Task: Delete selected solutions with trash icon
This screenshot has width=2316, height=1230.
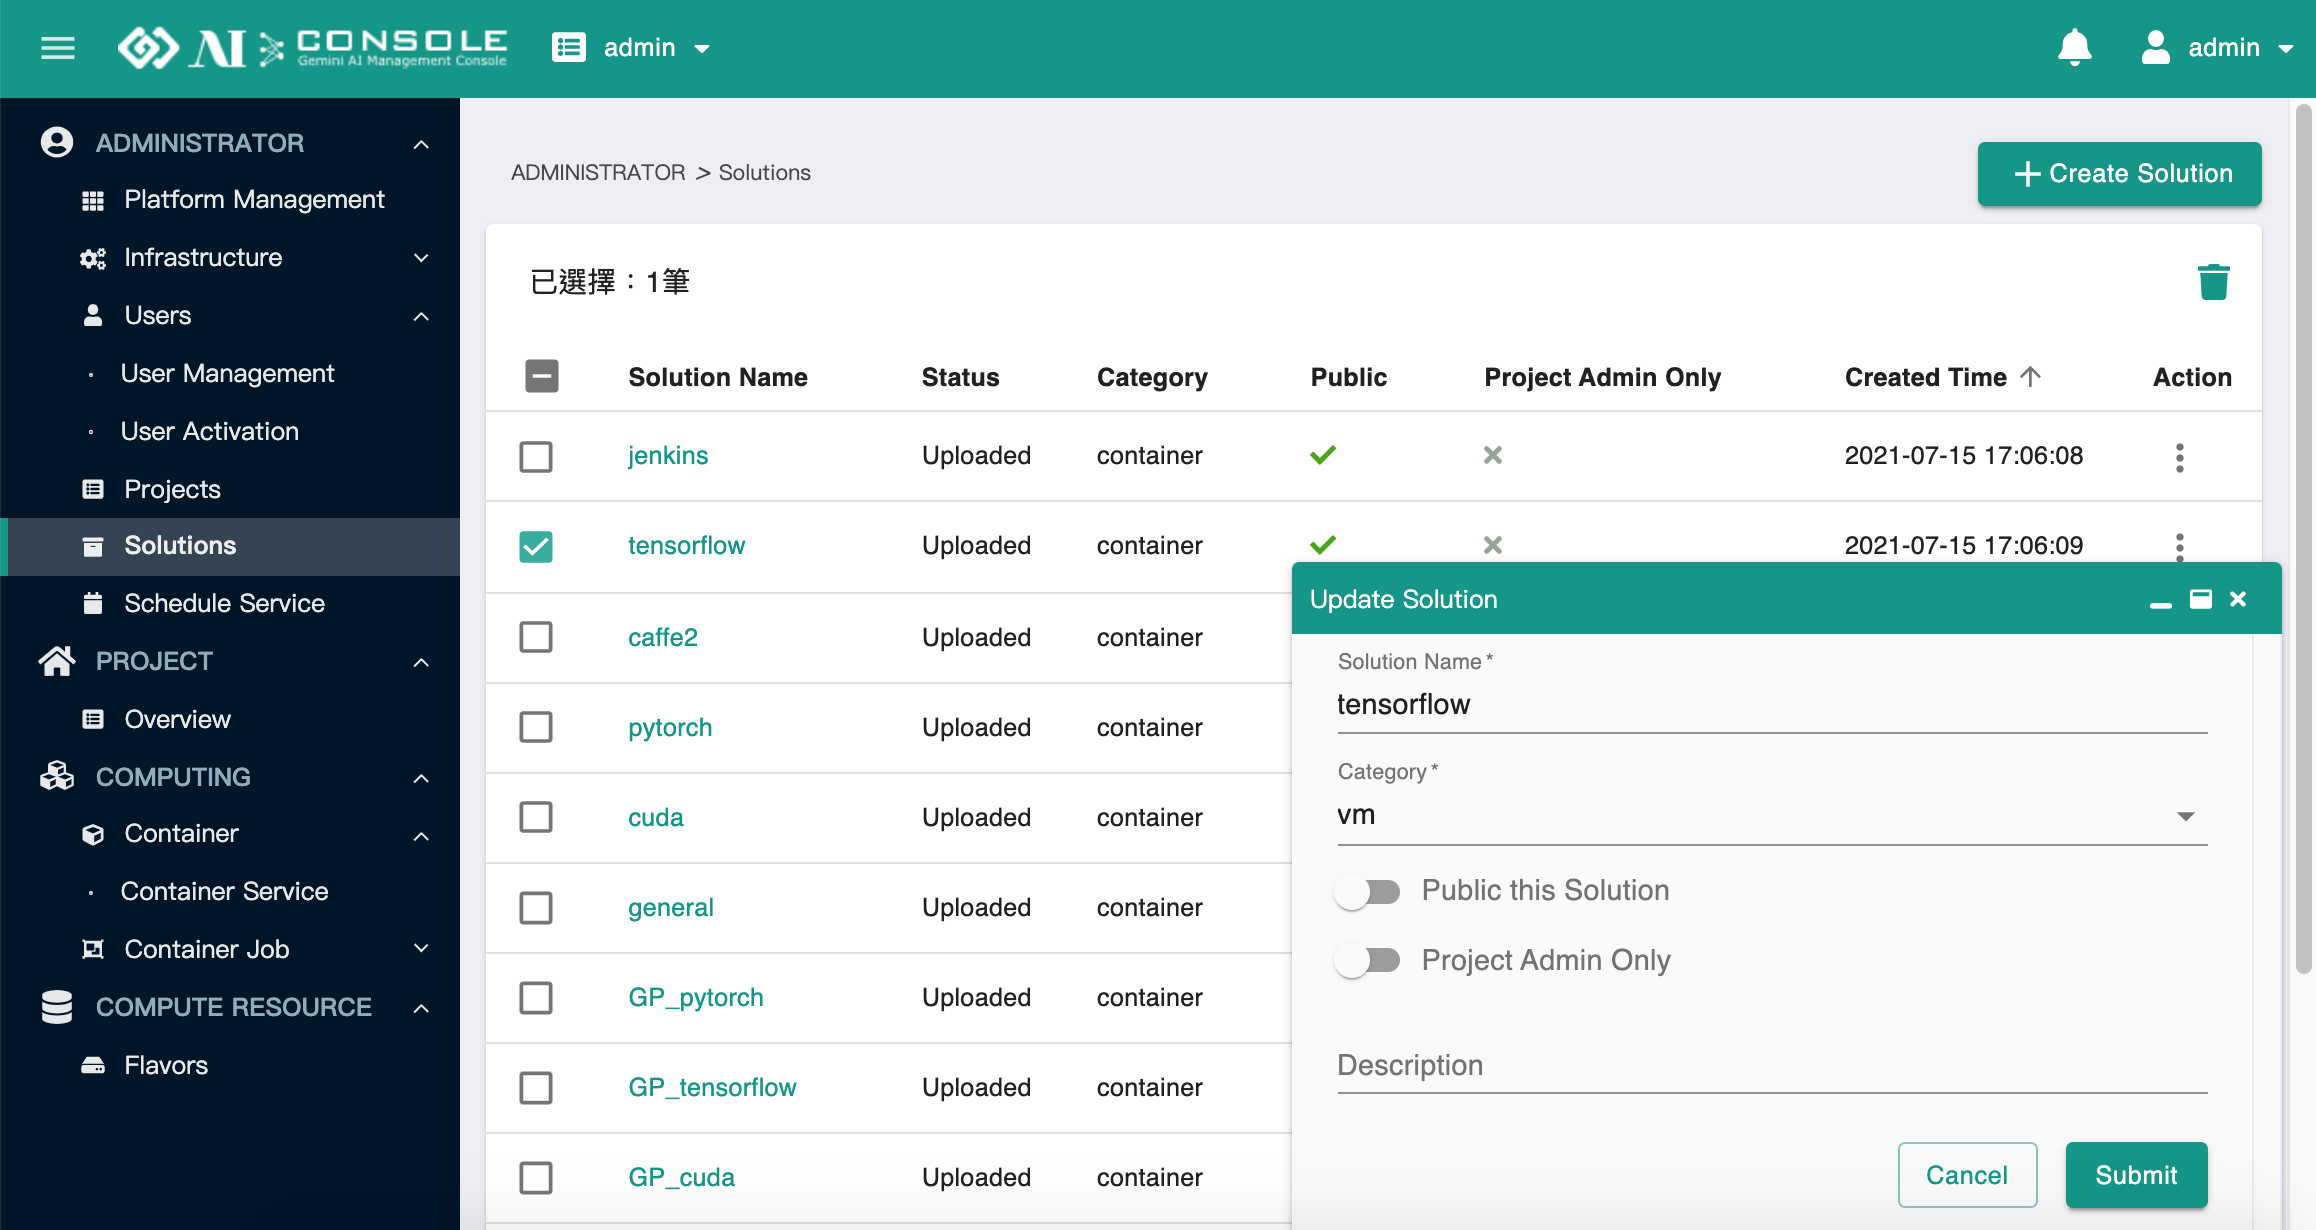Action: [2213, 282]
